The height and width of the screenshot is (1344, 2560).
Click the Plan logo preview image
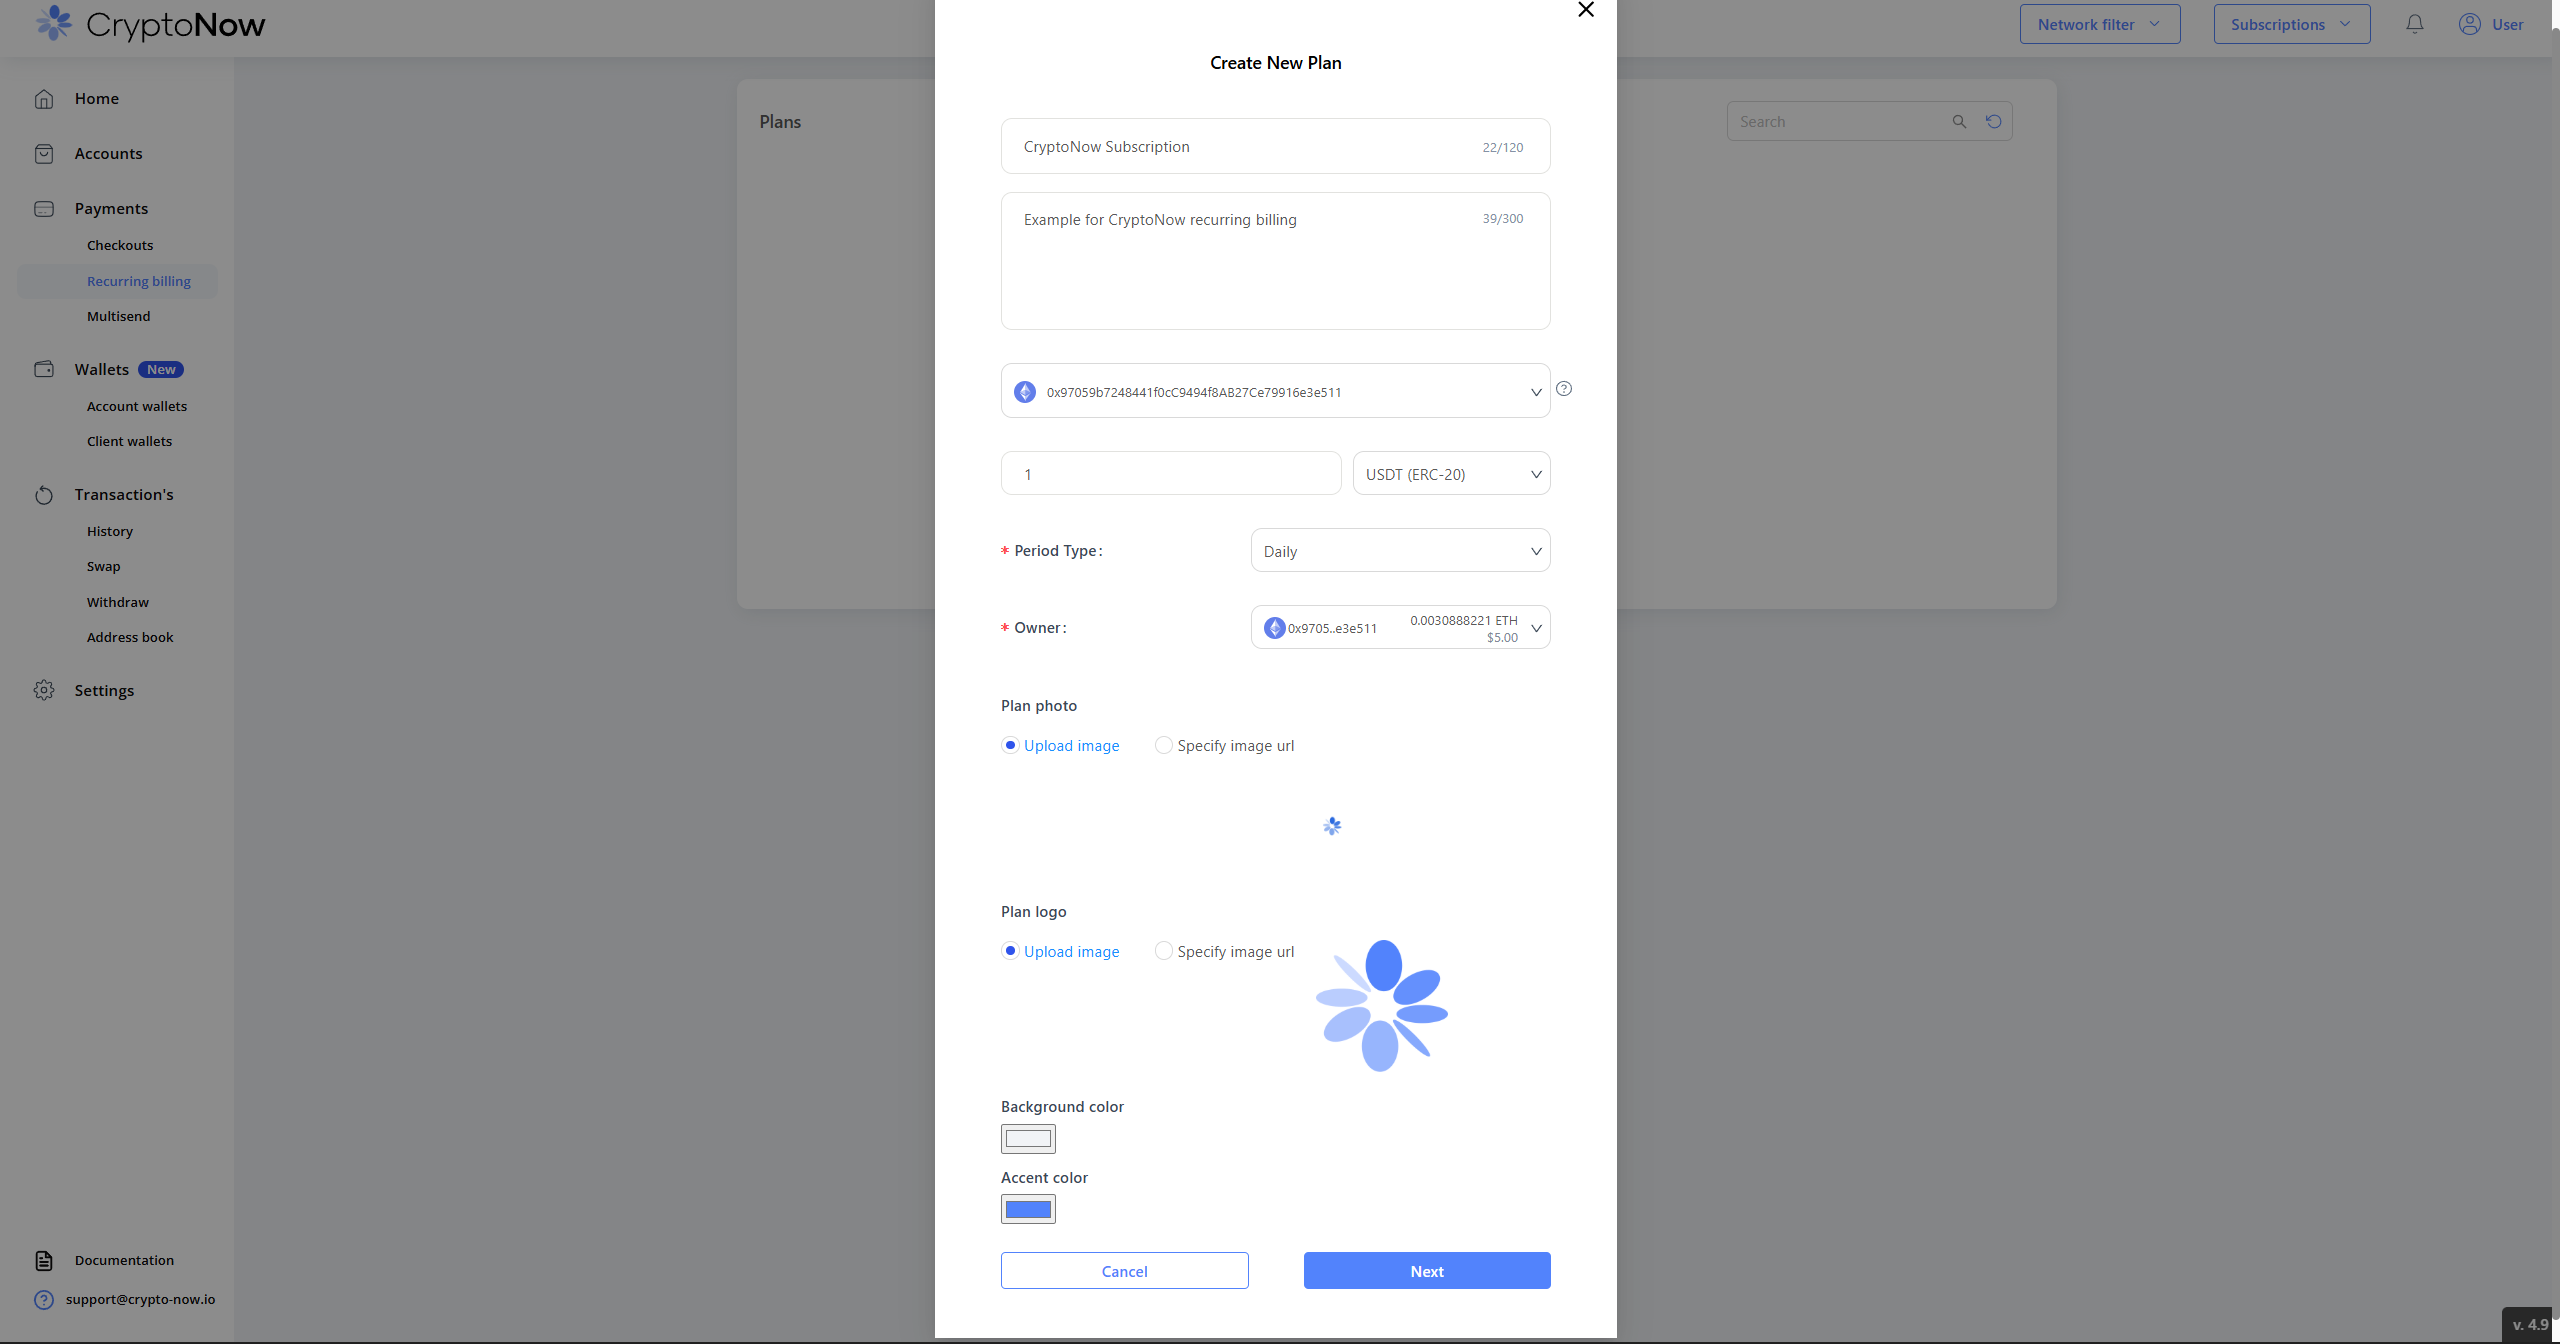(1382, 1006)
